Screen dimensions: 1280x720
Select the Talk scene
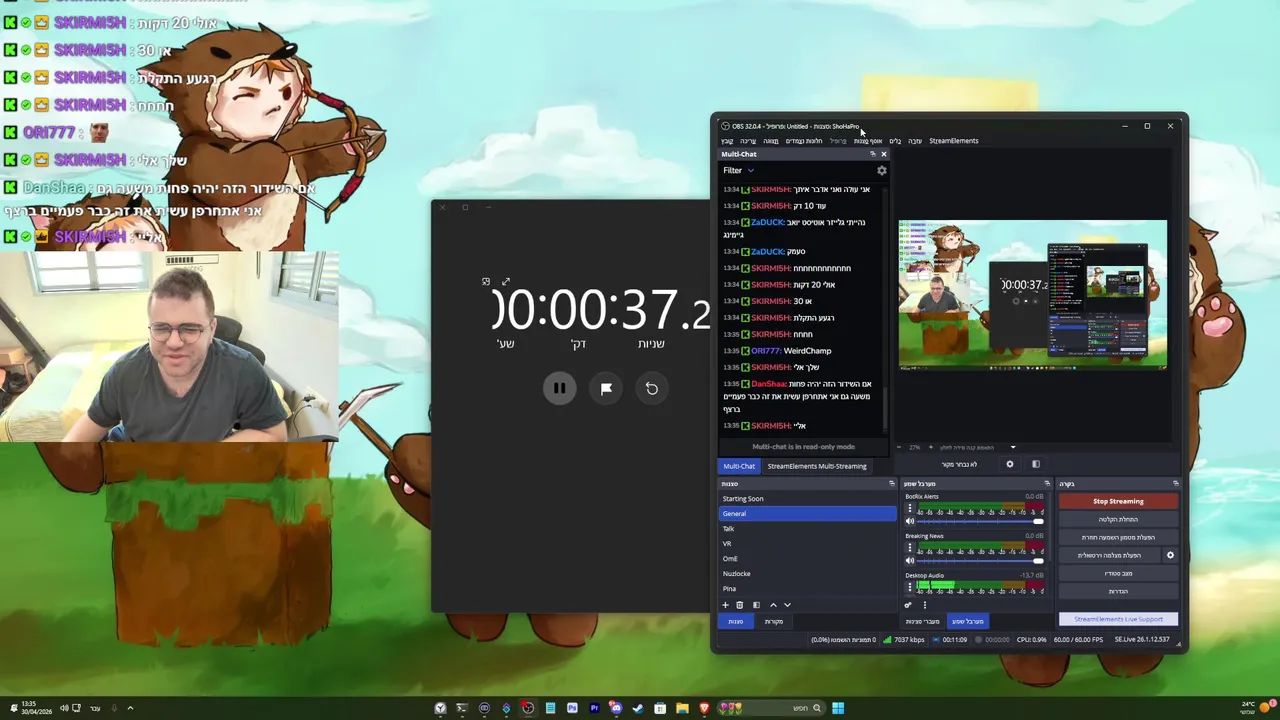[808, 529]
